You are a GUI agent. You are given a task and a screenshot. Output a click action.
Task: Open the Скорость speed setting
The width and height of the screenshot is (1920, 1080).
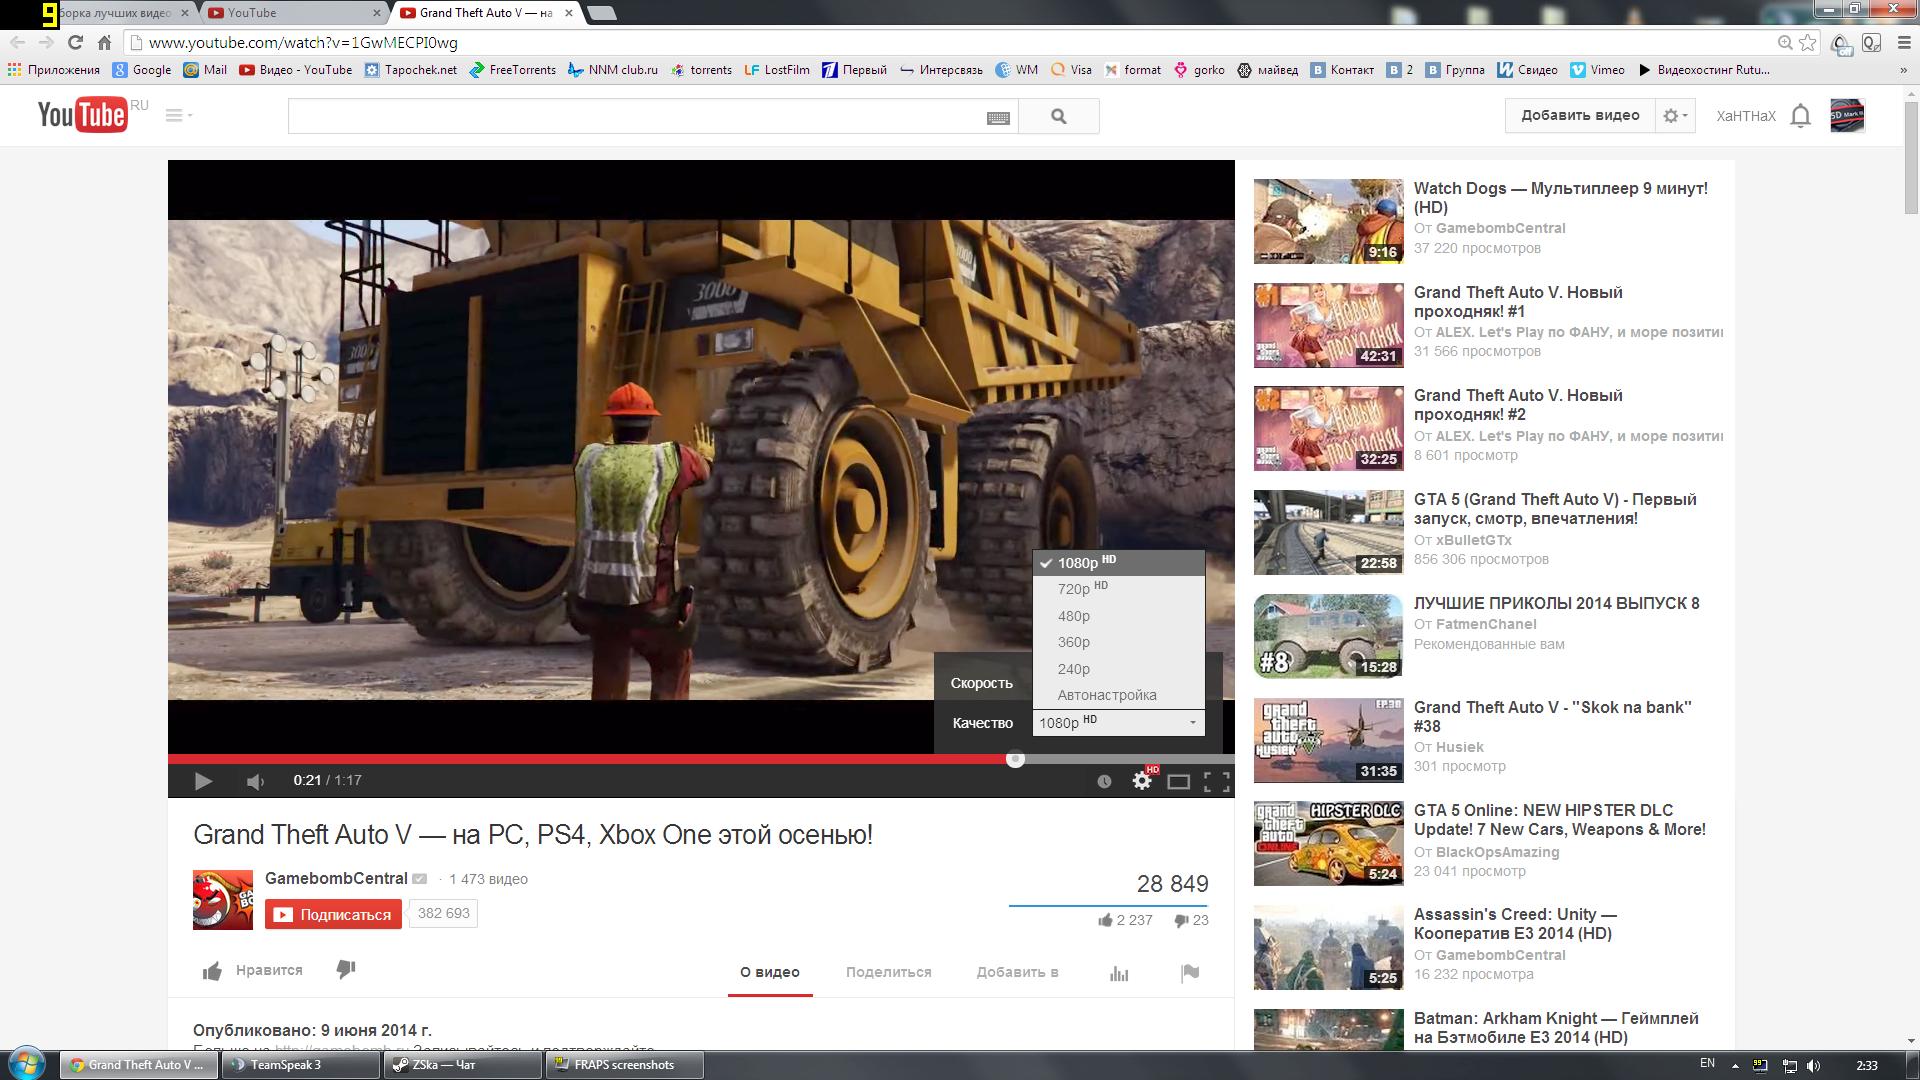[x=982, y=683]
